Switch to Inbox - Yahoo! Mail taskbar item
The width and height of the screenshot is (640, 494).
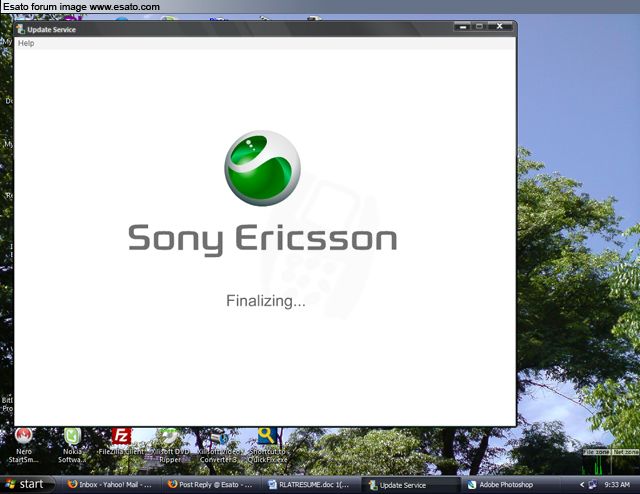point(110,485)
